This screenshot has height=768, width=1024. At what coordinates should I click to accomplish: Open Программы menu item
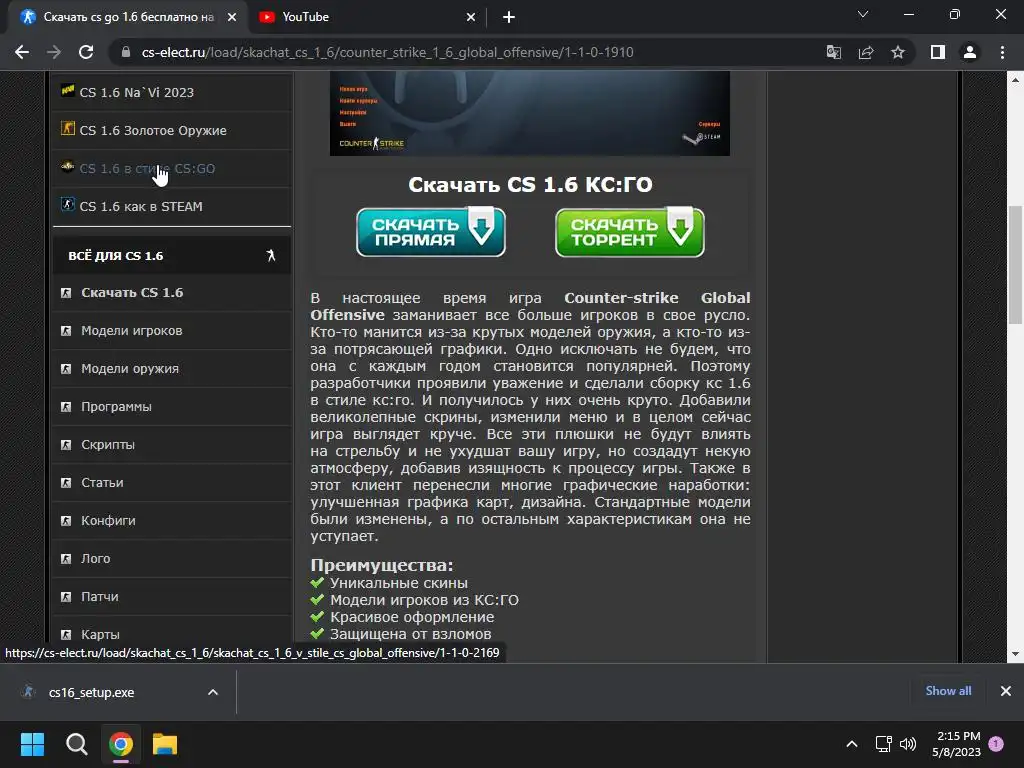click(x=116, y=406)
